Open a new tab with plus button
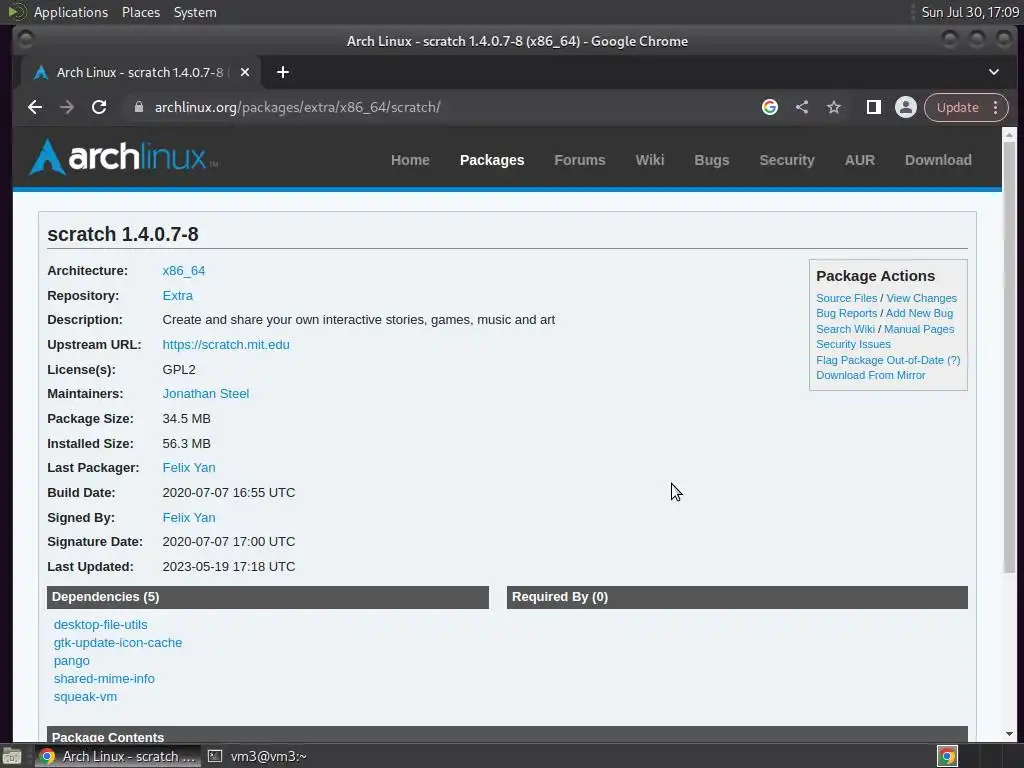Screen dimensions: 1024x768 (283, 72)
